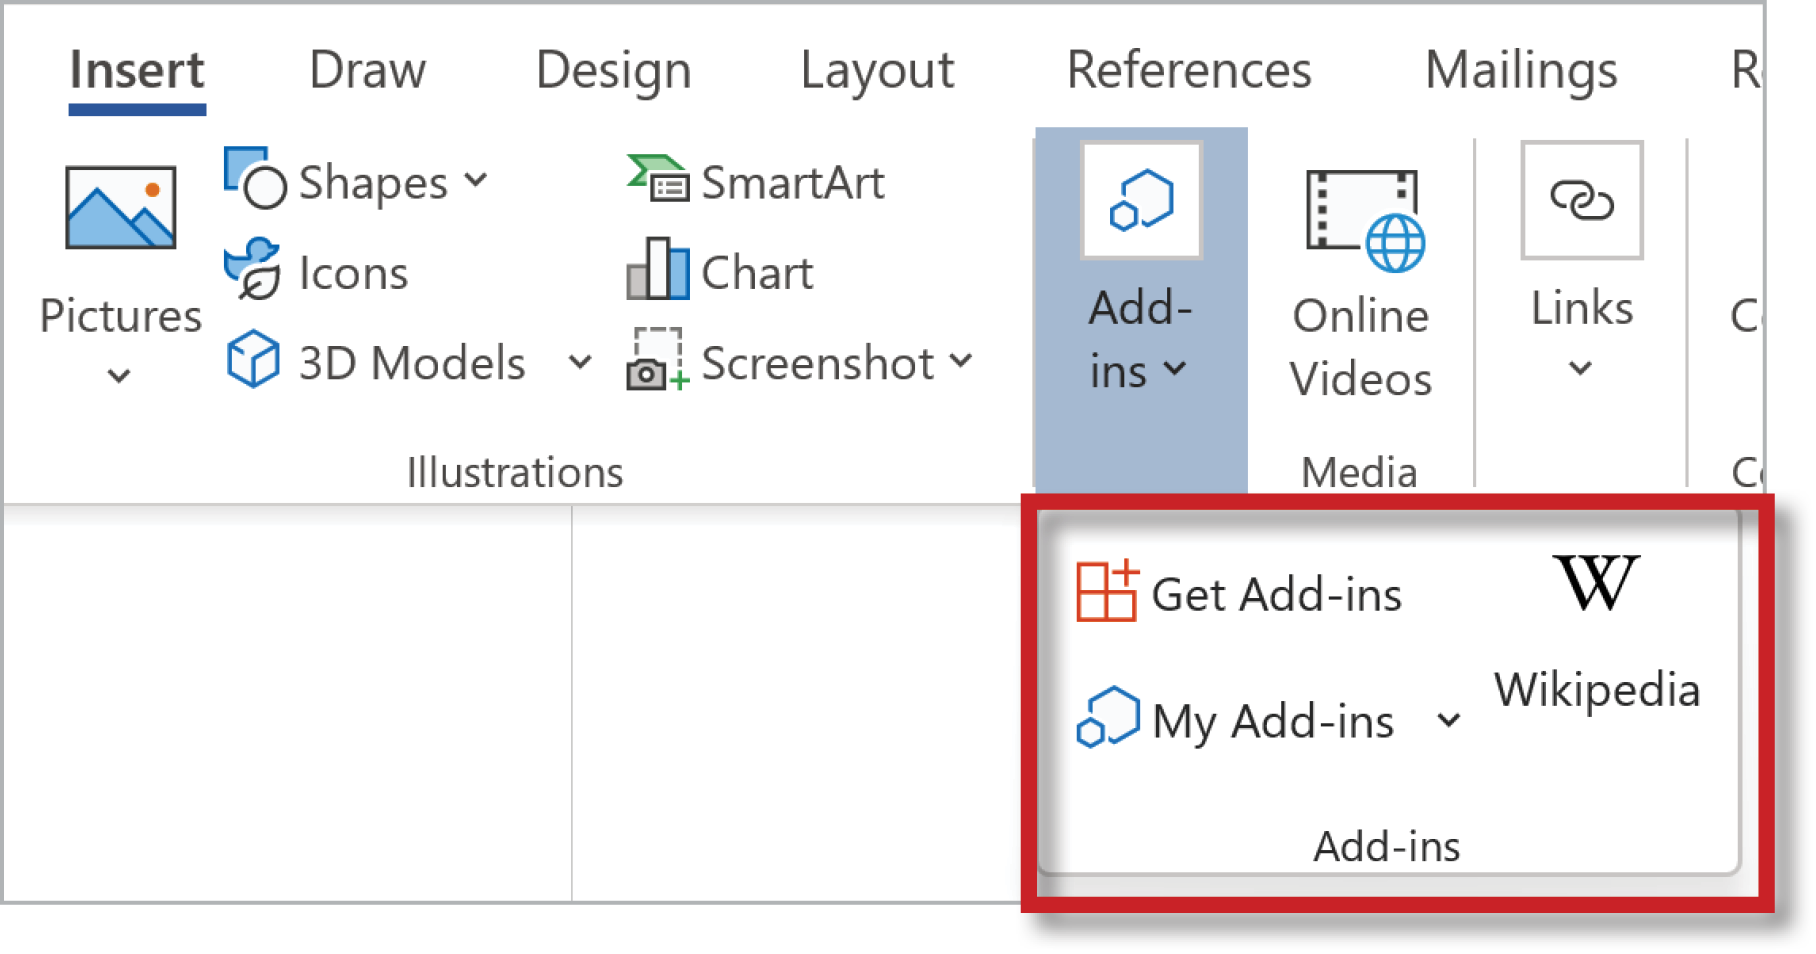Switch to the Insert tab
This screenshot has width=1816, height=954.
tap(137, 70)
